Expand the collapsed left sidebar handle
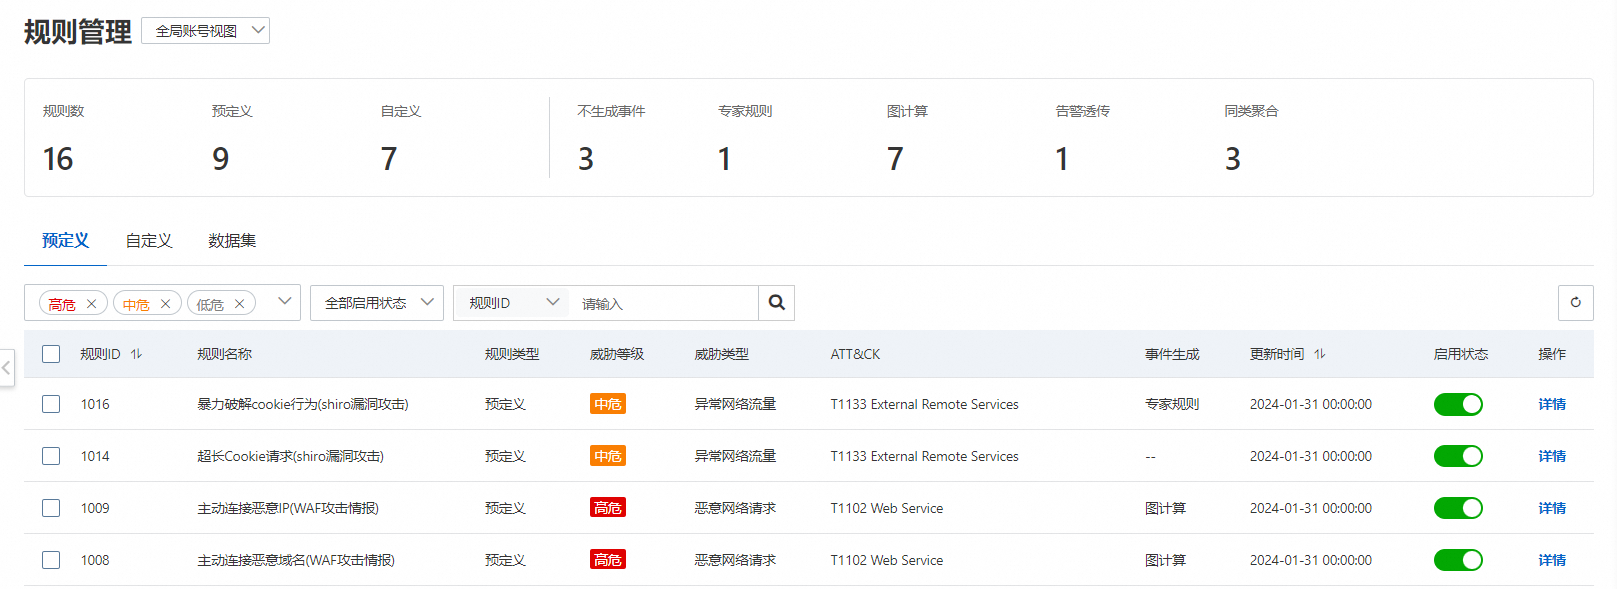The width and height of the screenshot is (1617, 589). click(x=6, y=368)
